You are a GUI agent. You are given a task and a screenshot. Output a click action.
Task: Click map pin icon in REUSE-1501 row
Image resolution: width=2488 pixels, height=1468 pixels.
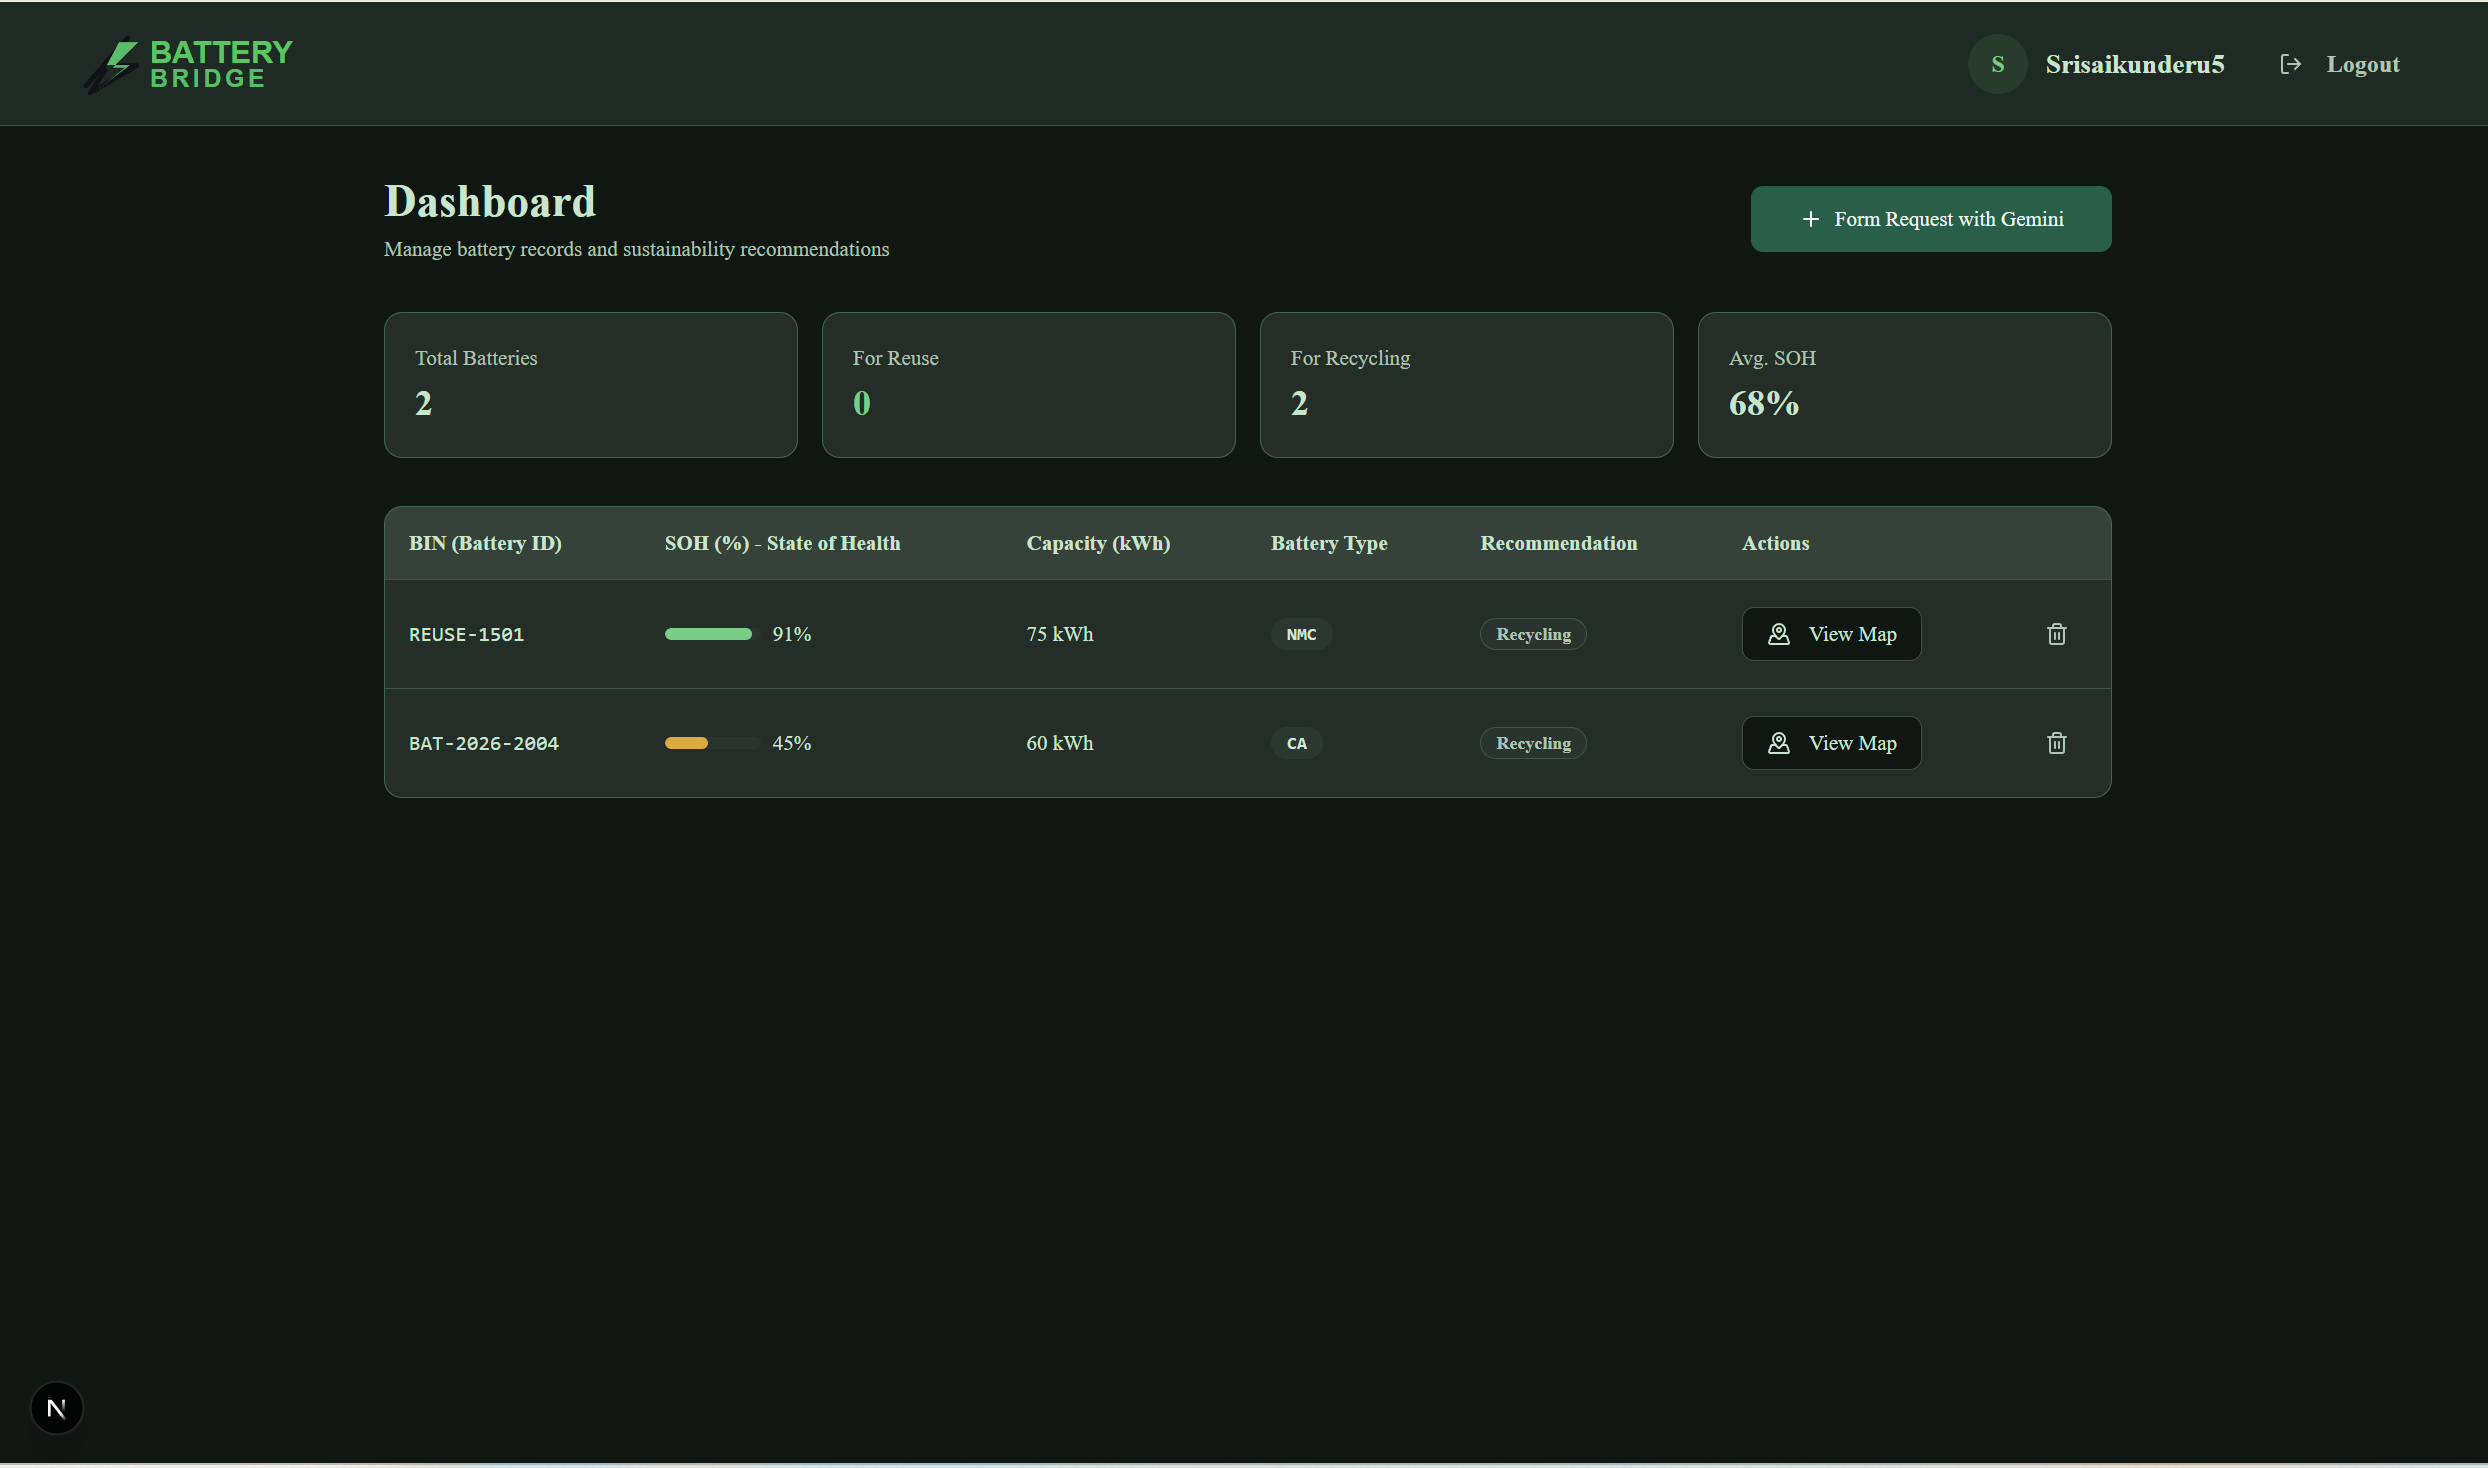pyautogui.click(x=1778, y=634)
